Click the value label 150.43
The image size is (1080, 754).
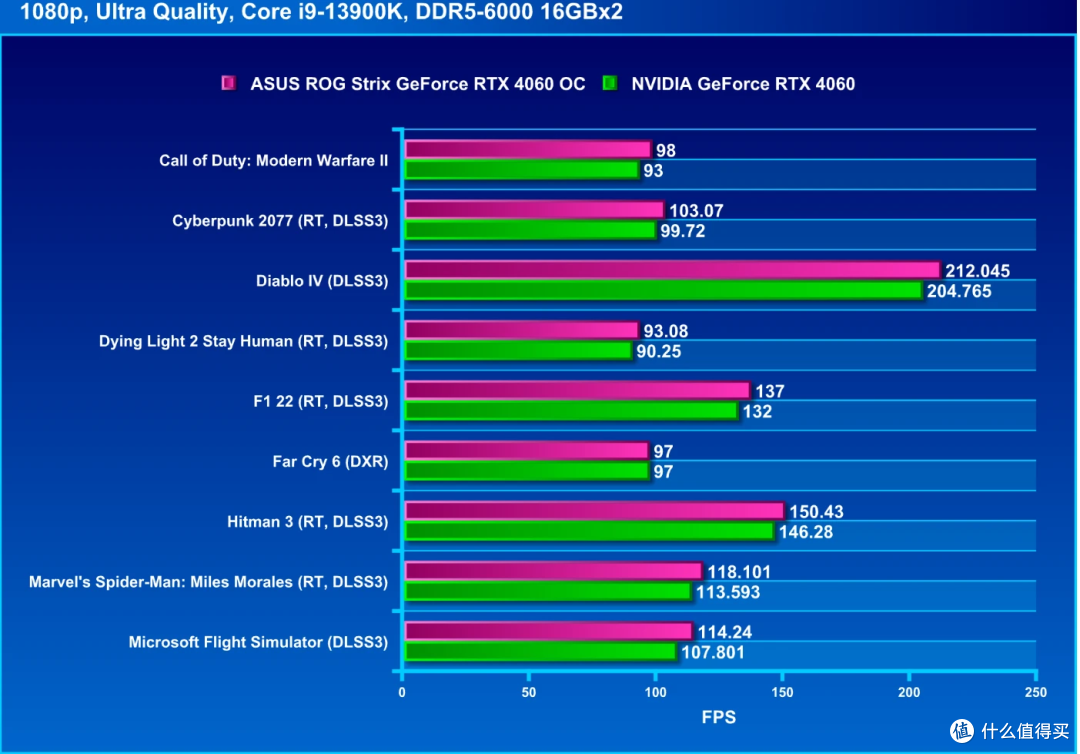(x=816, y=512)
